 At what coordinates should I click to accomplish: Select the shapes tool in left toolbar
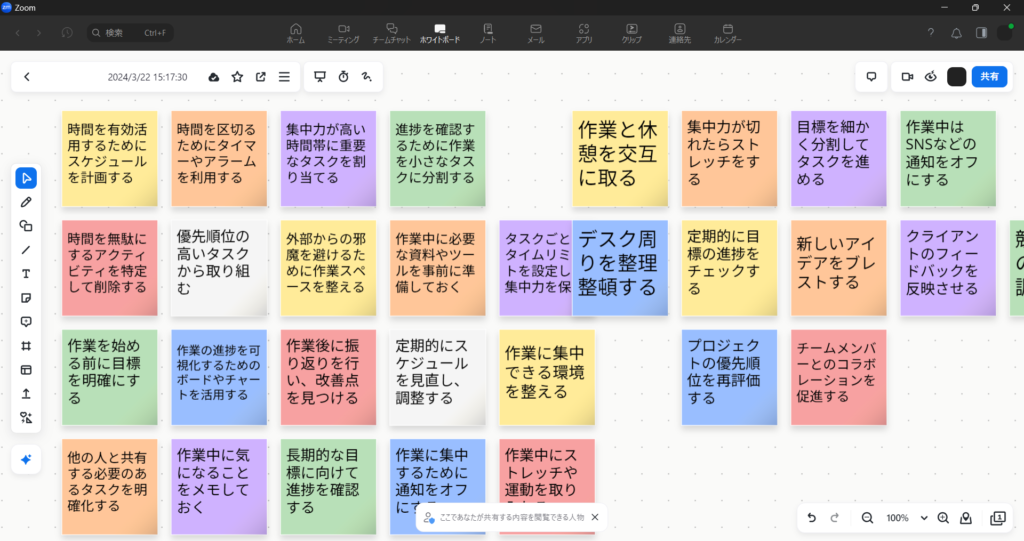tap(26, 226)
